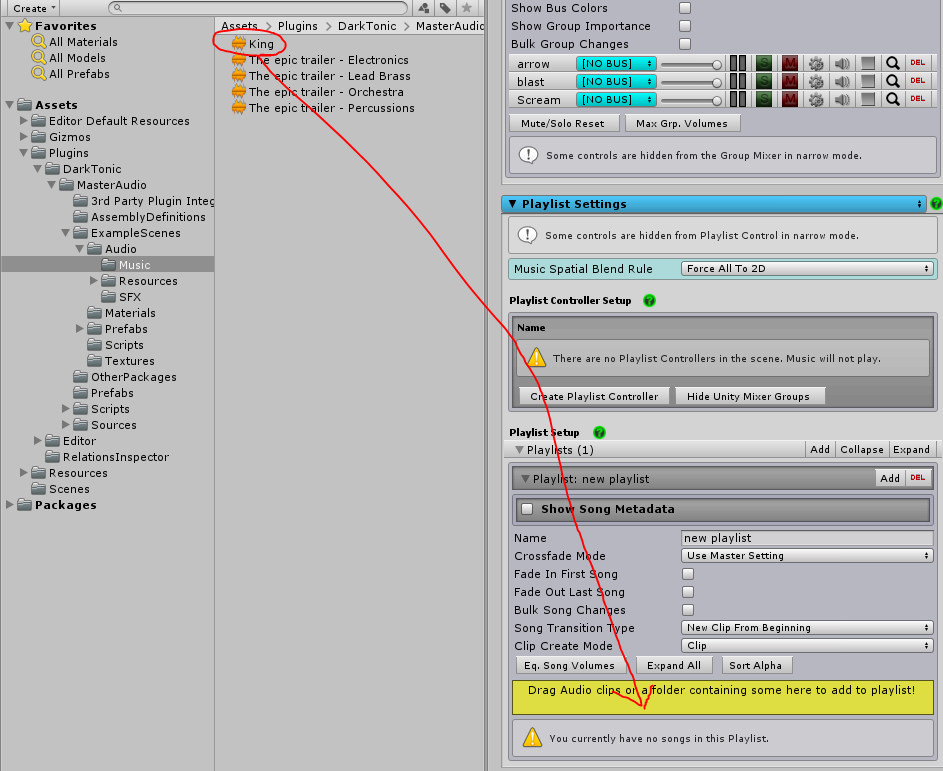This screenshot has height=771, width=943.
Task: Delete the Scream group with DEL
Action: point(918,99)
